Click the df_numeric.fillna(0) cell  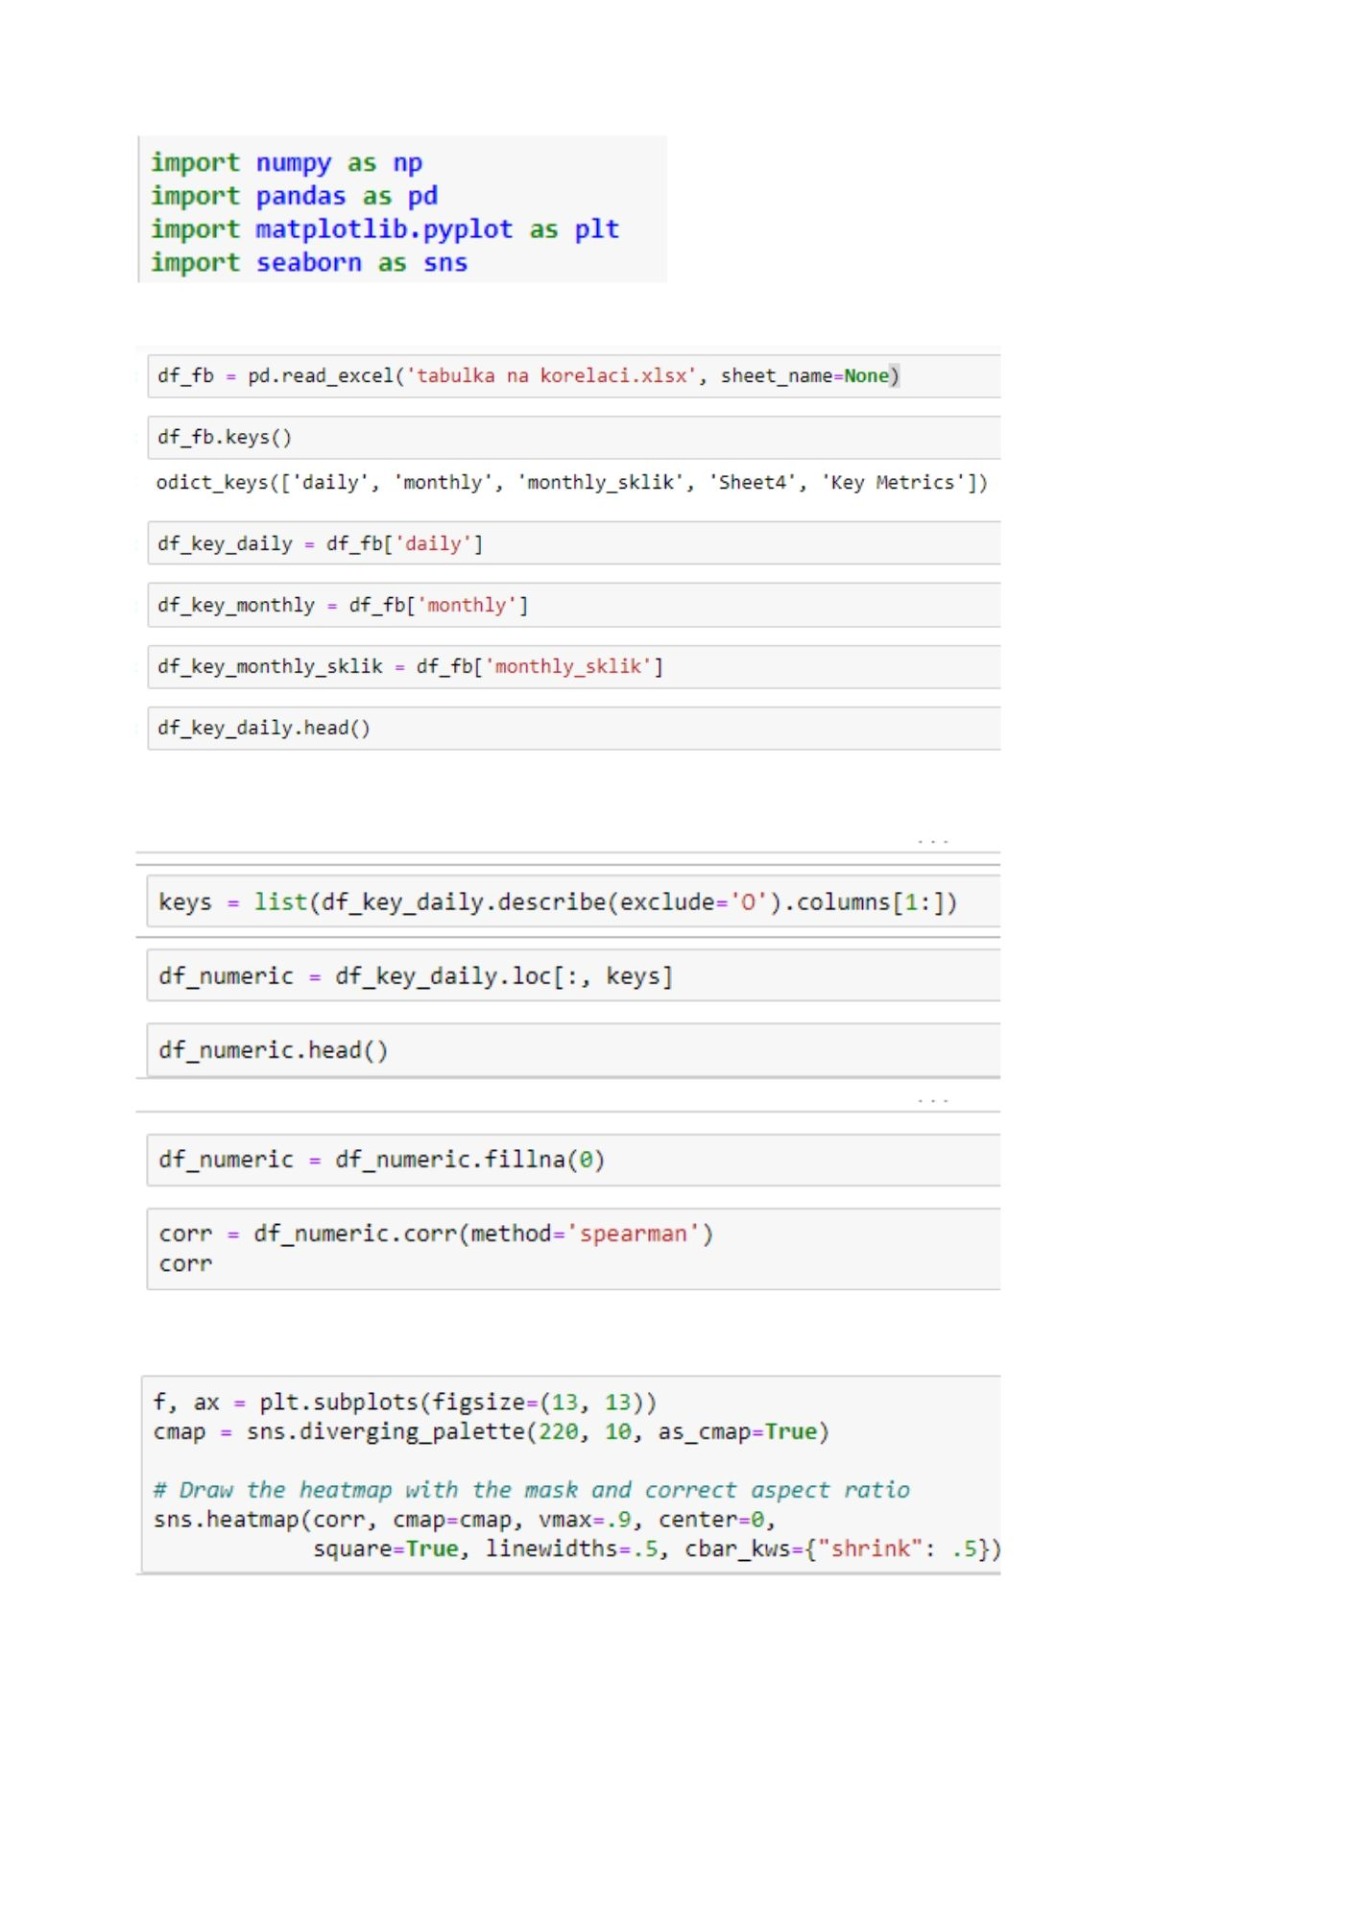coord(572,1160)
